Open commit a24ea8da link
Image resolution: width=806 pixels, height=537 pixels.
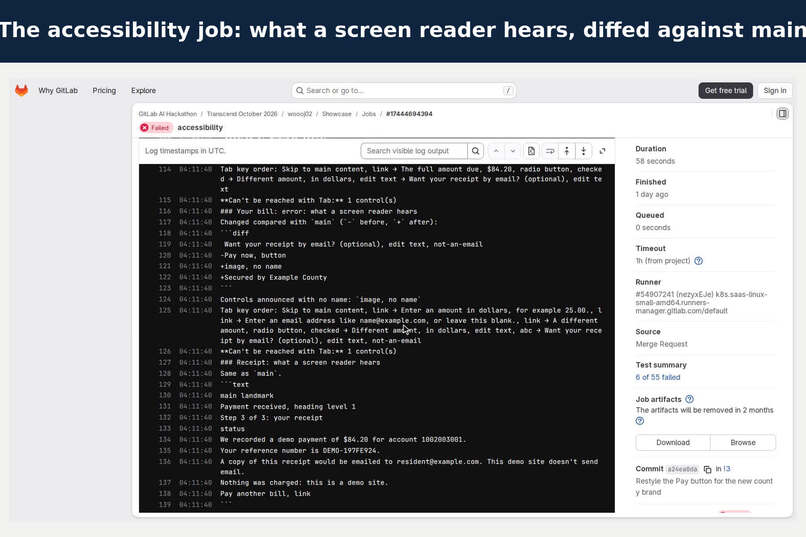(x=683, y=469)
